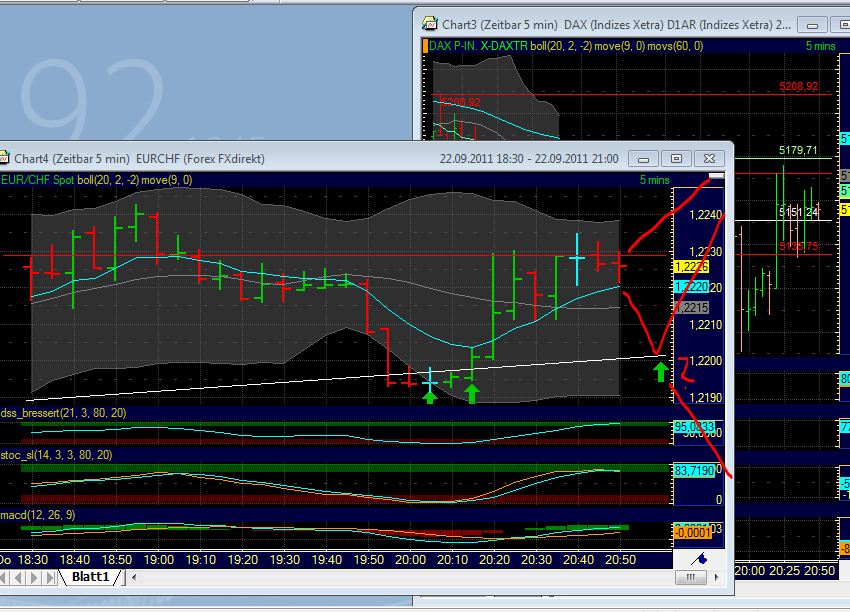This screenshot has height=612, width=850.
Task: Select the EUR/CHF Spot boll indicator label
Action: [96, 180]
